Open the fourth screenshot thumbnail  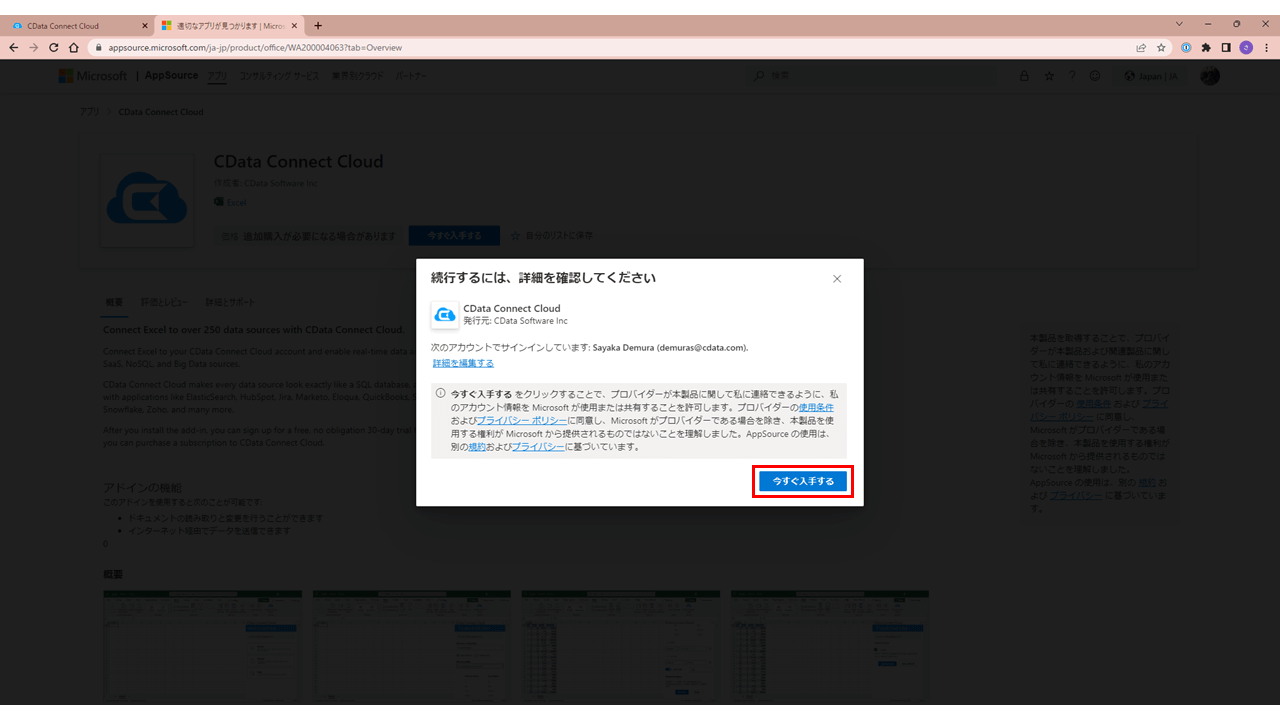tap(829, 647)
